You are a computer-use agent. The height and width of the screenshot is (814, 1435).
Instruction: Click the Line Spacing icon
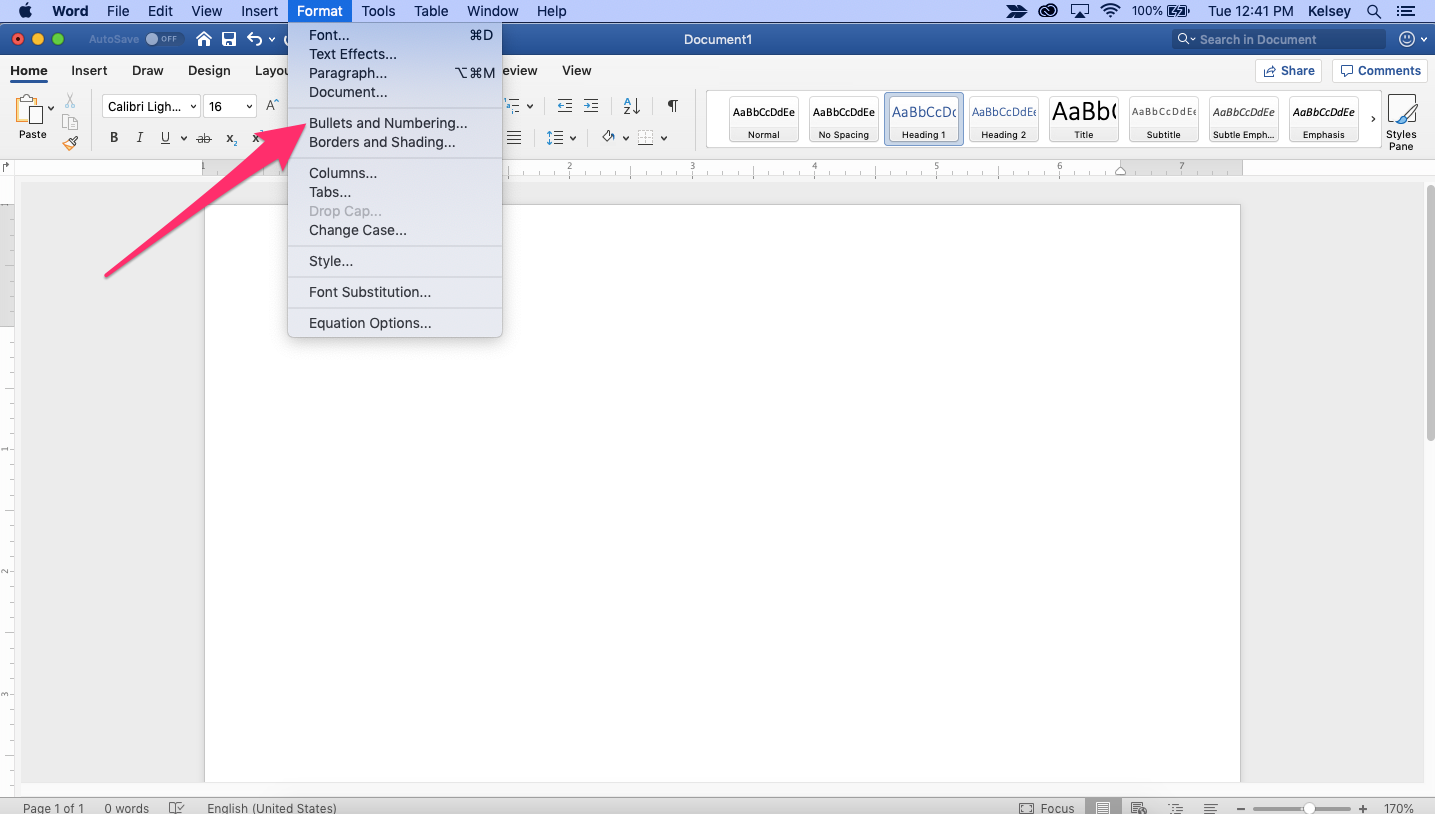pyautogui.click(x=555, y=138)
